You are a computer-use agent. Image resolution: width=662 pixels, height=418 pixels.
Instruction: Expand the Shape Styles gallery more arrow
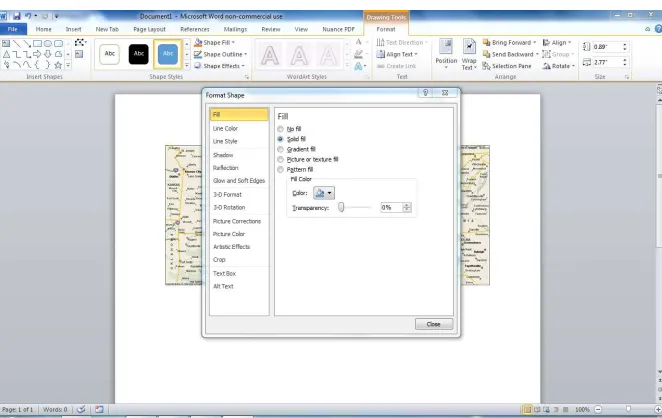click(187, 65)
